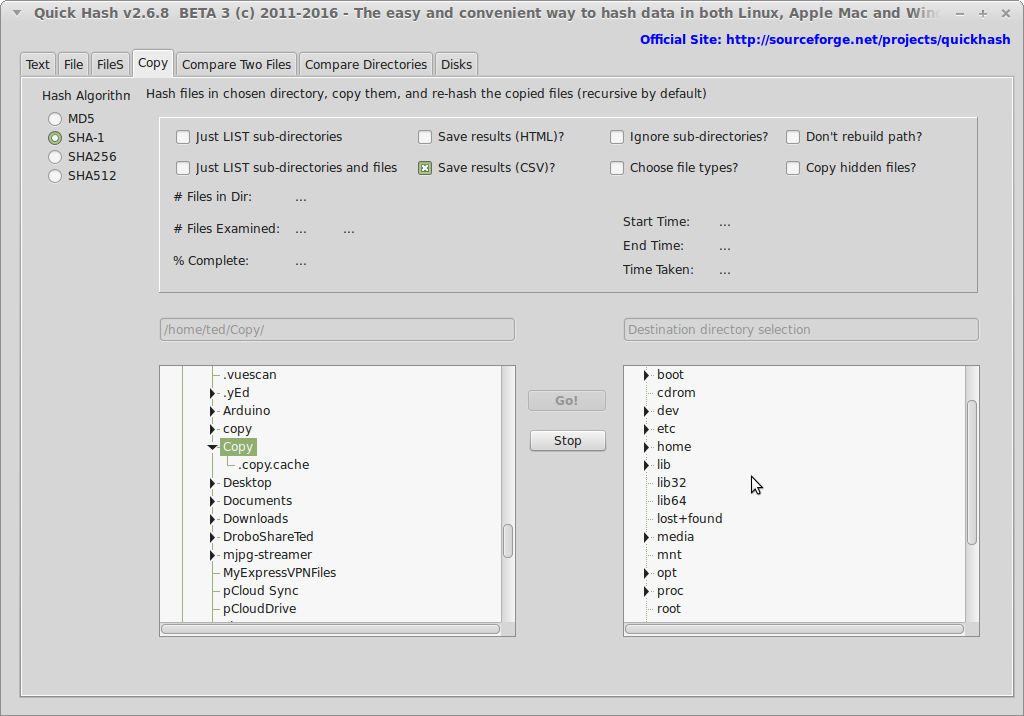Expand the Documents folder node
The image size is (1024, 716).
point(212,501)
